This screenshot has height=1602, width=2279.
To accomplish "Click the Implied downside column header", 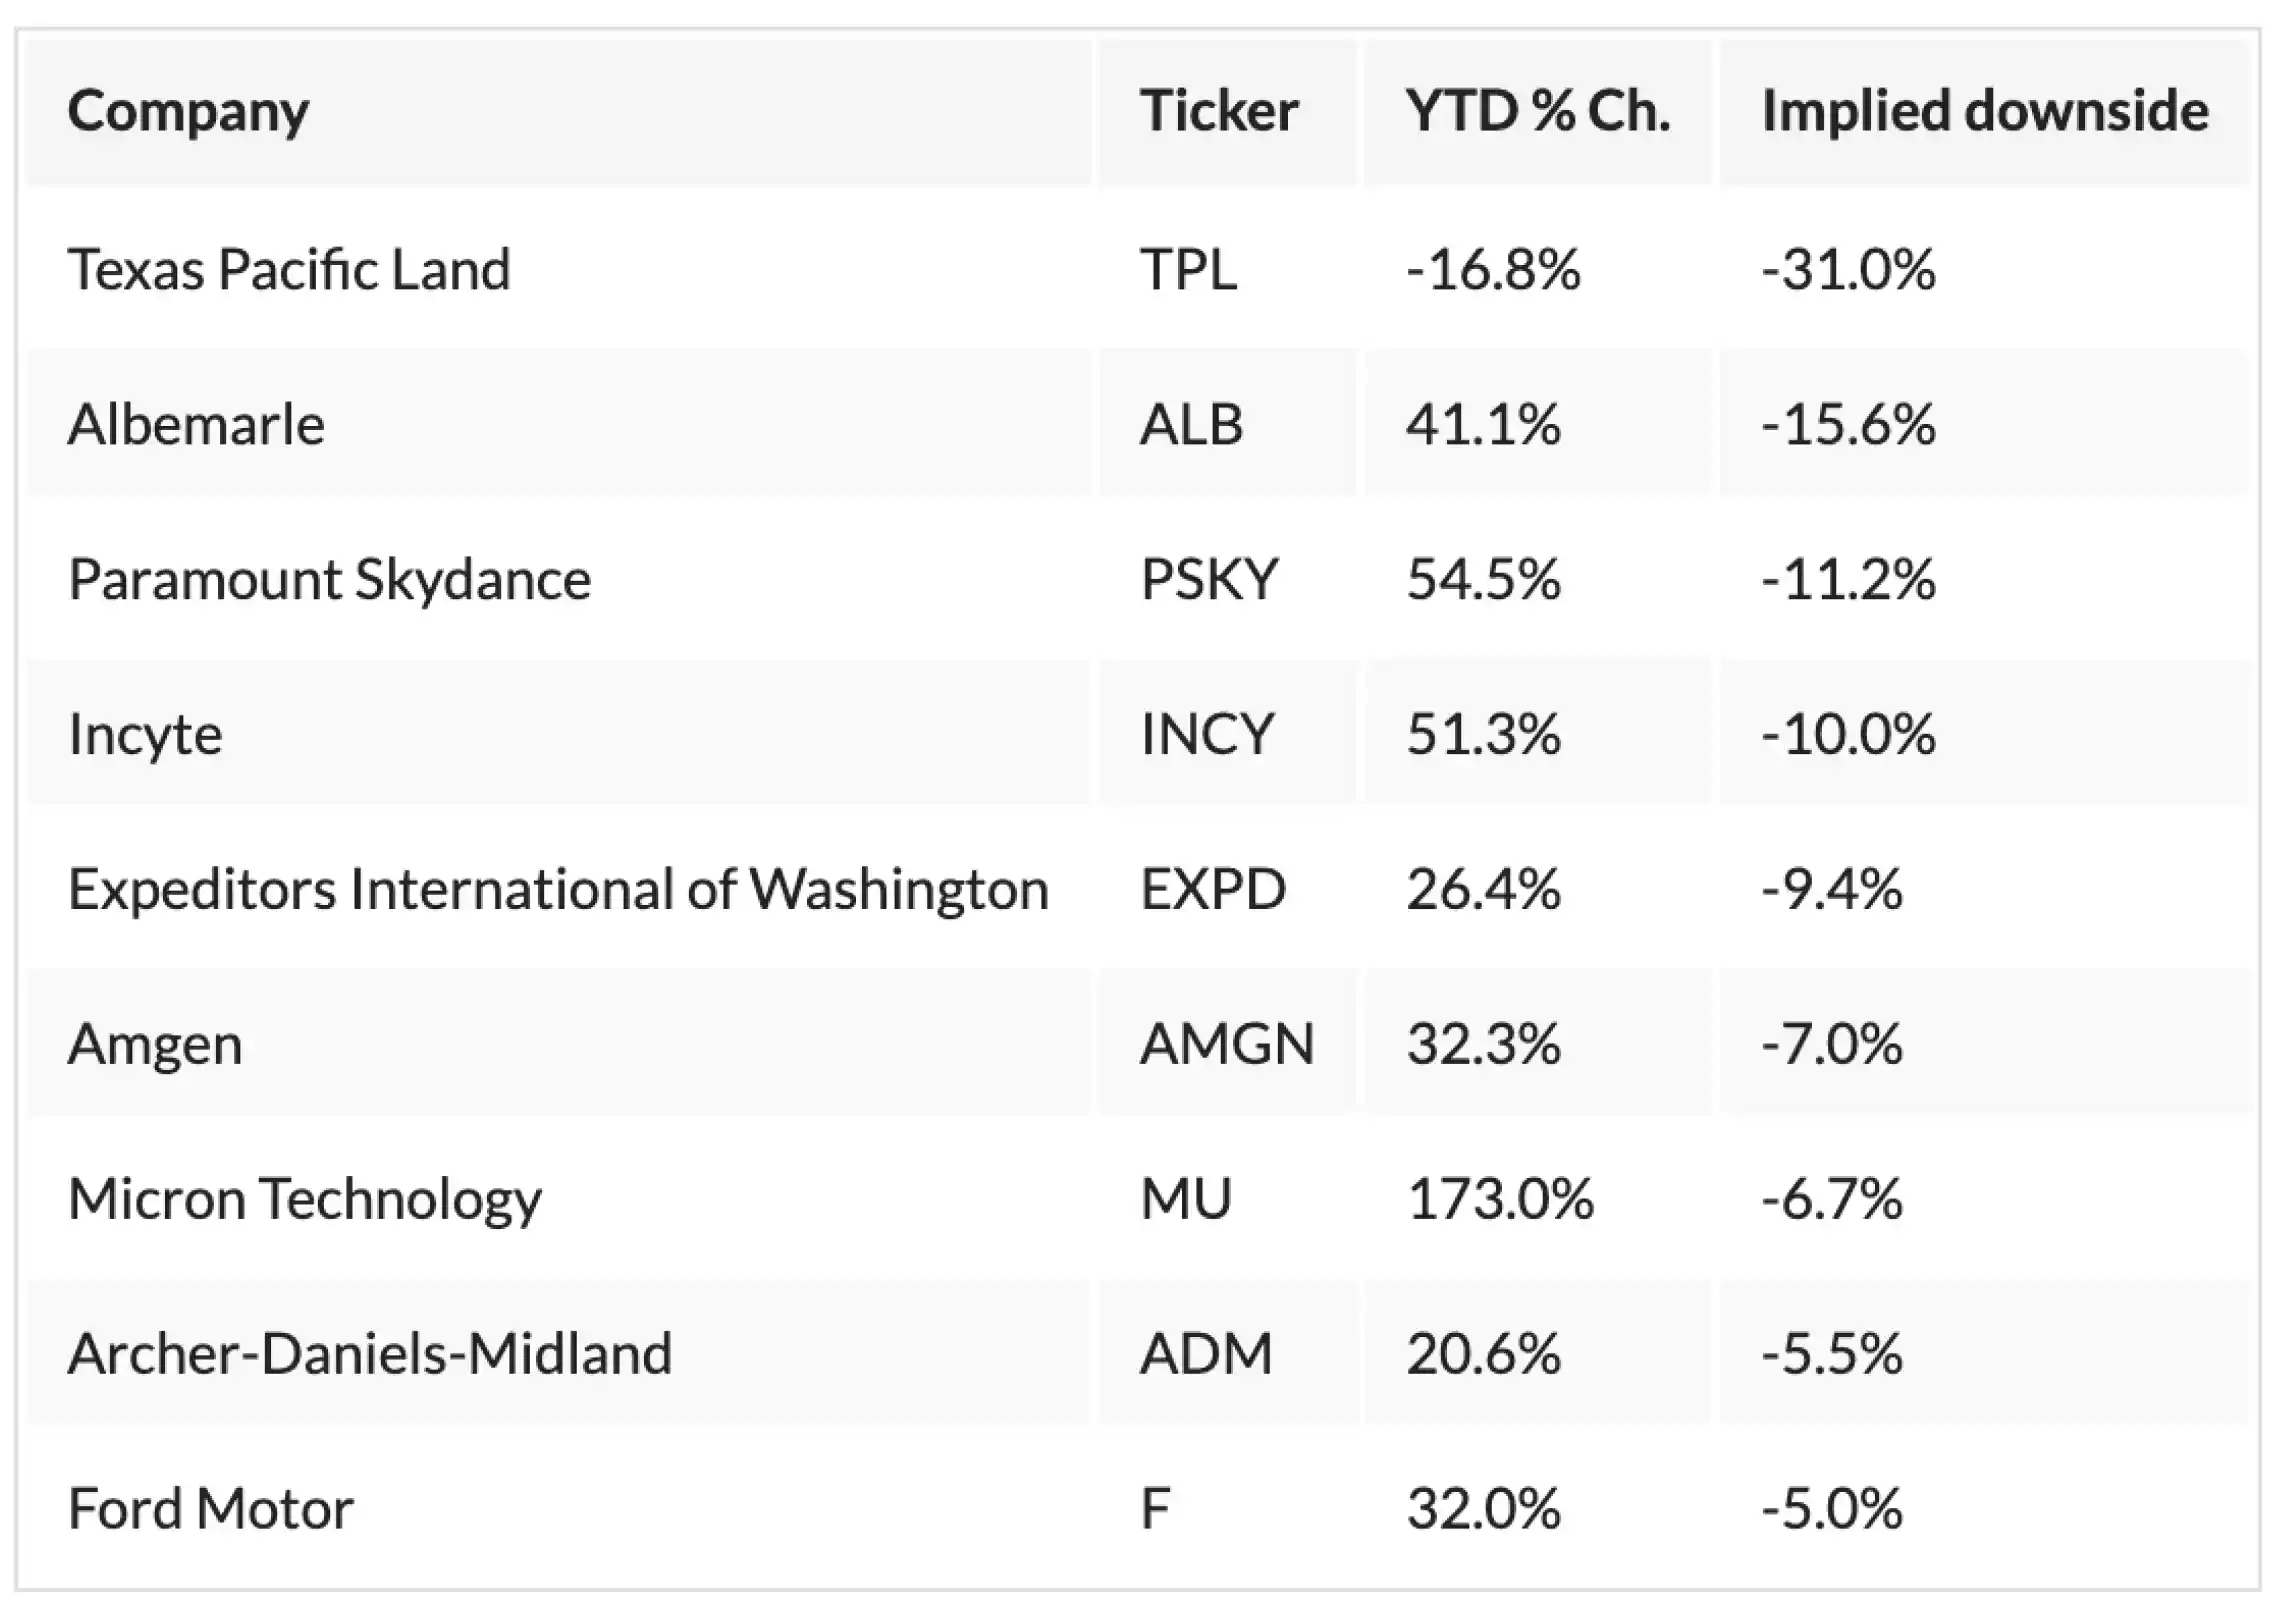I will click(1984, 111).
